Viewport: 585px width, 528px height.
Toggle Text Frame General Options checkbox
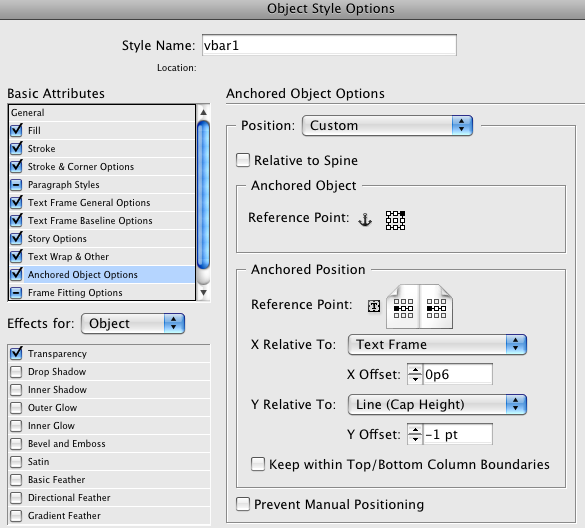[16, 202]
